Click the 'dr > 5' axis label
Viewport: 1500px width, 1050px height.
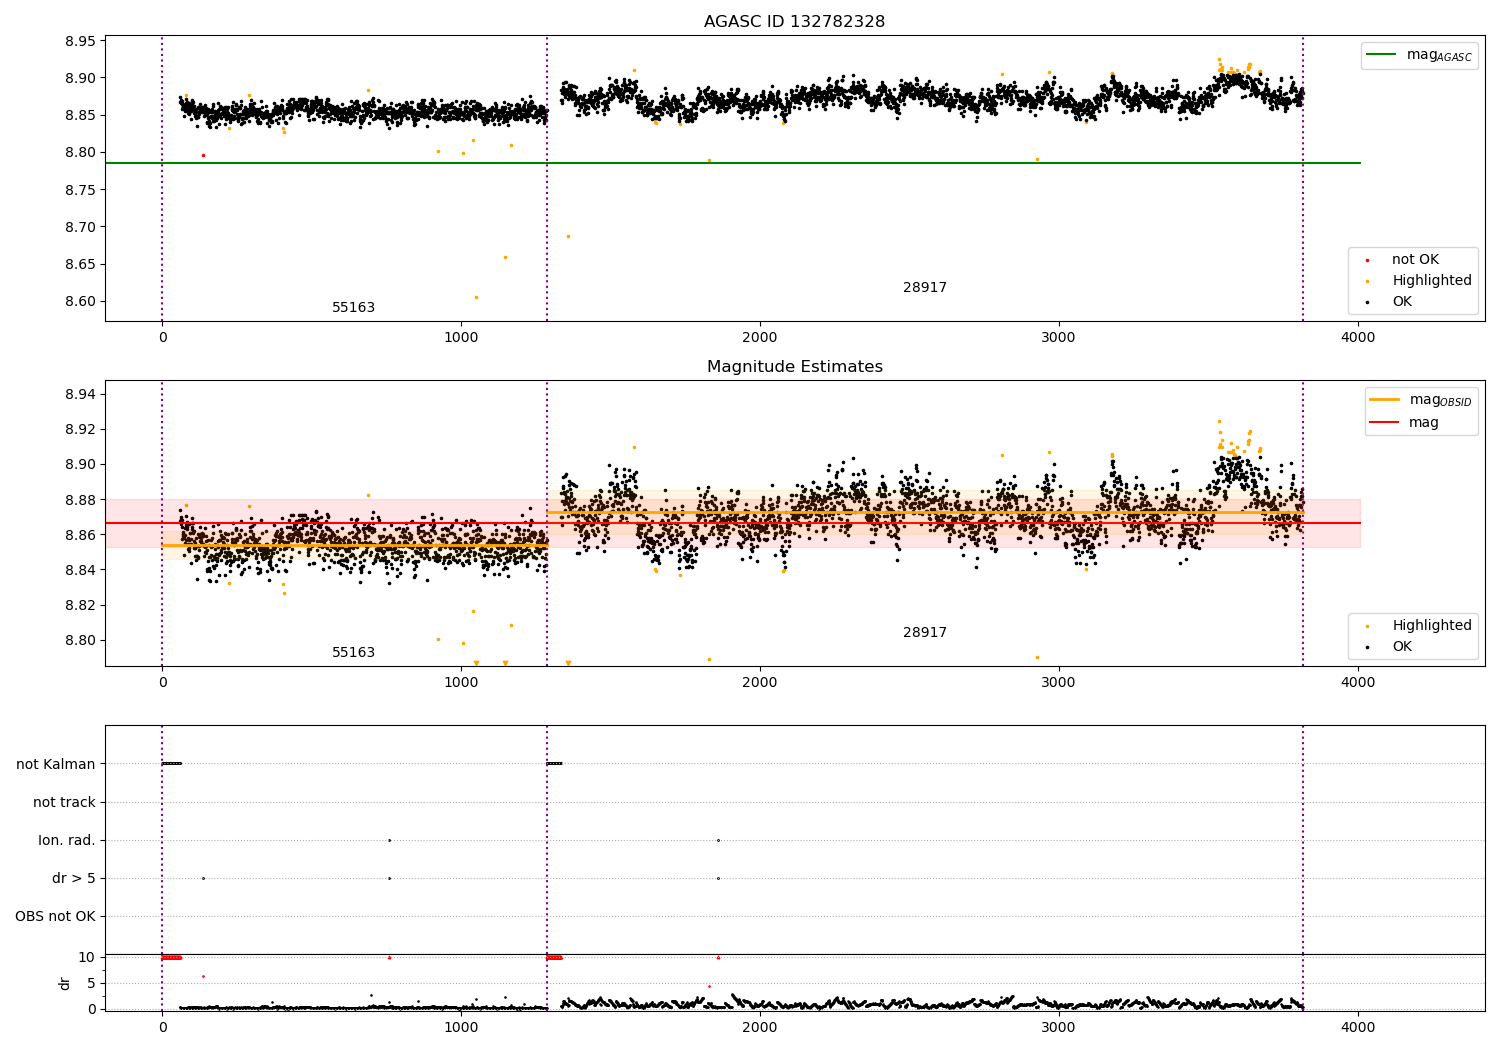point(74,878)
